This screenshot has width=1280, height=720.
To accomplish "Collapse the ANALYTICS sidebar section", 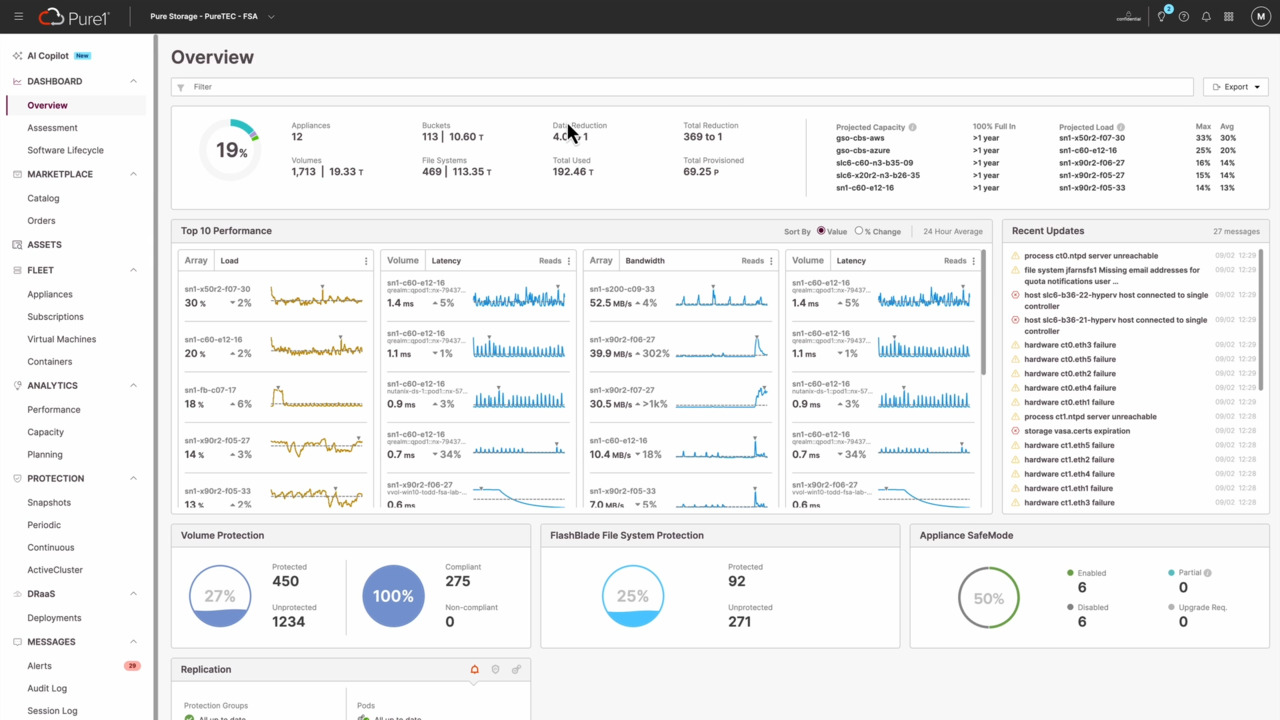I will 134,386.
